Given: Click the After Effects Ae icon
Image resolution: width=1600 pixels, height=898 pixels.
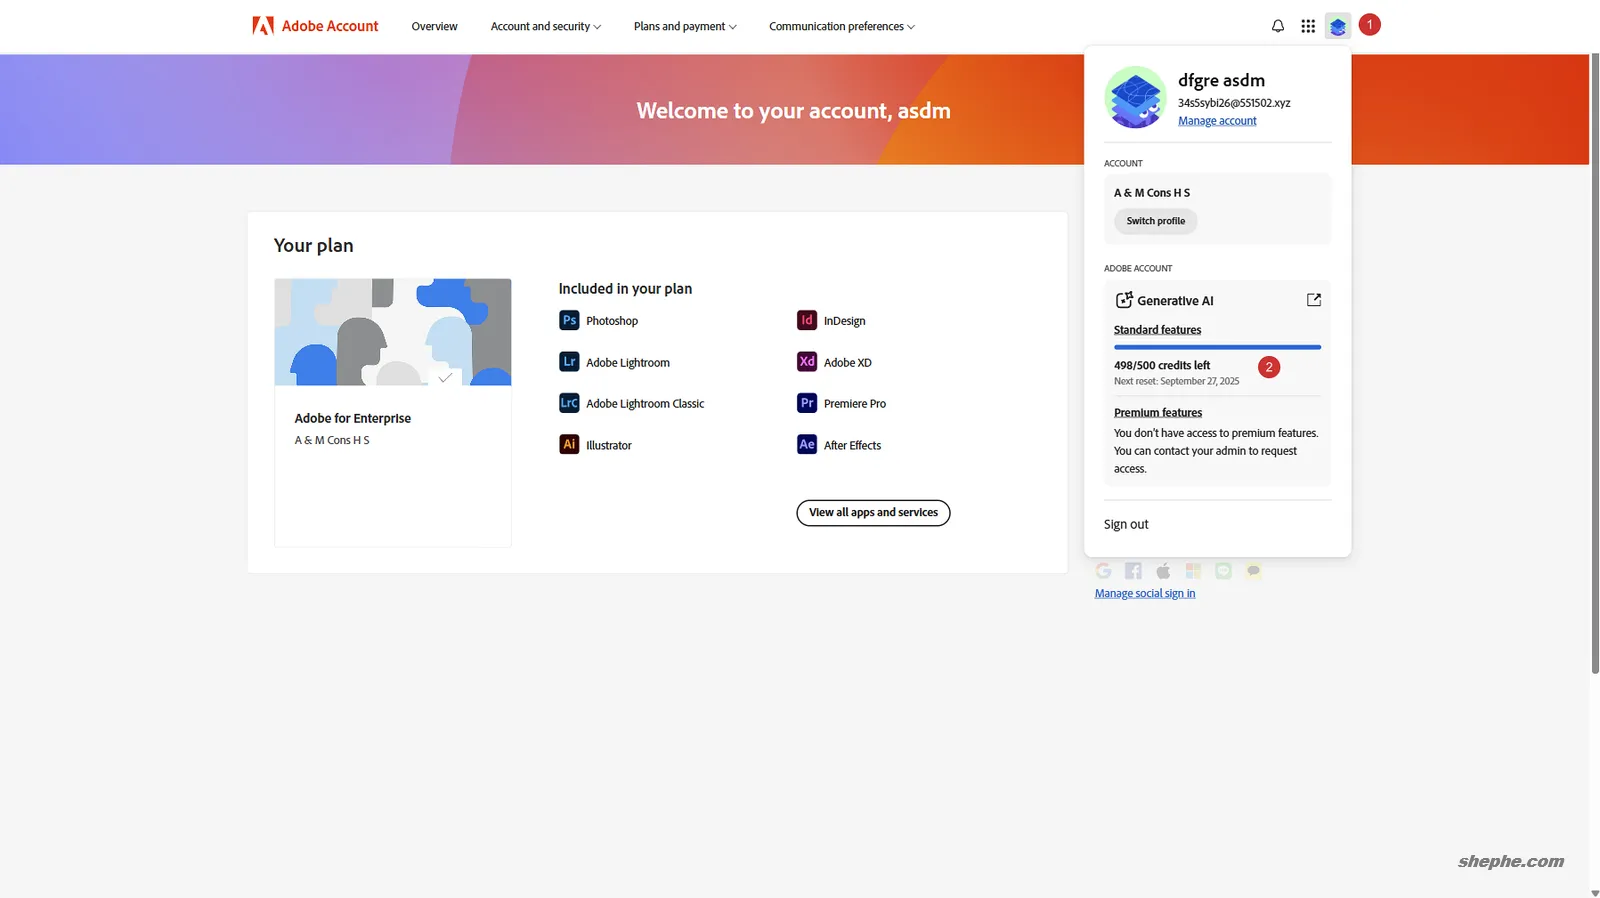Looking at the screenshot, I should point(807,445).
